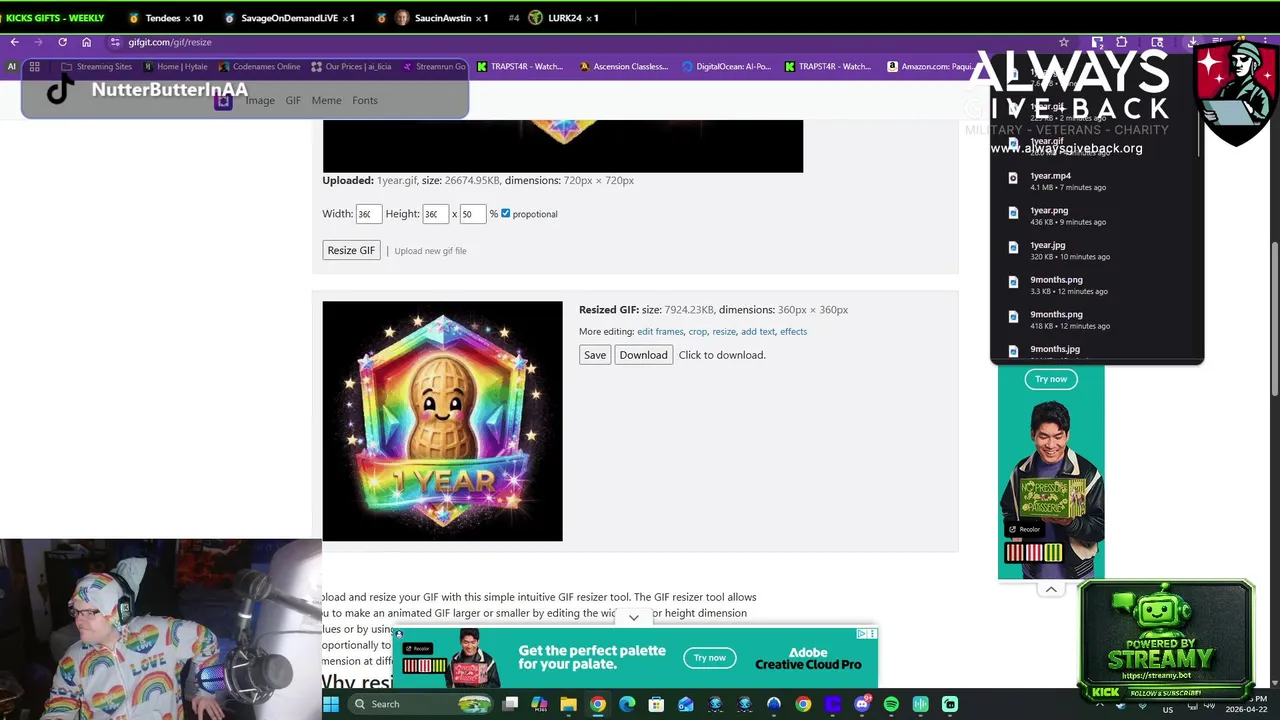Open Discord from taskbar

(862, 704)
